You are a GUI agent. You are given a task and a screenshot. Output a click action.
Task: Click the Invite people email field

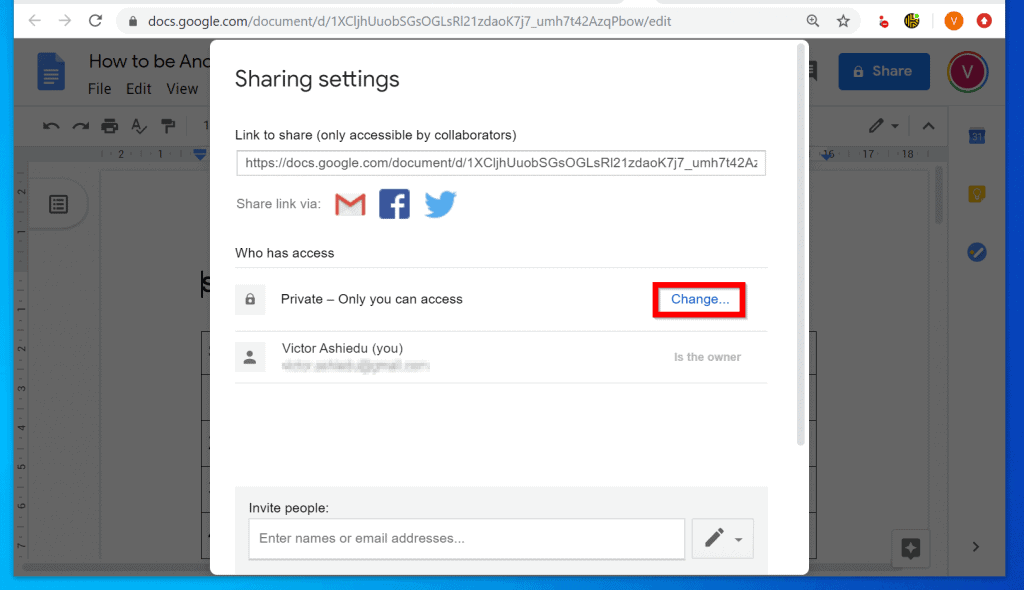466,539
